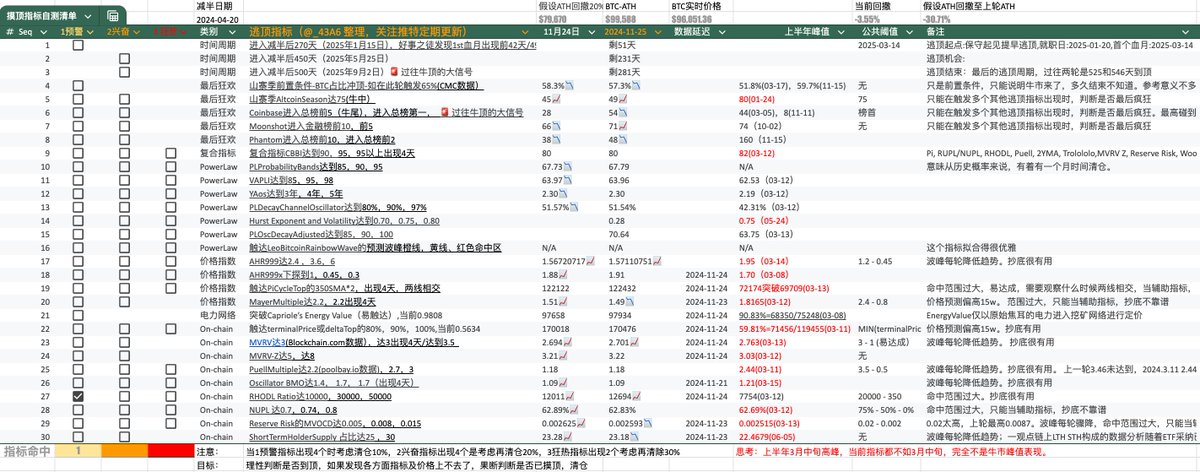
Task: Tick the 1预警 checkbox in row 21 电力网络
Action: (x=77, y=315)
